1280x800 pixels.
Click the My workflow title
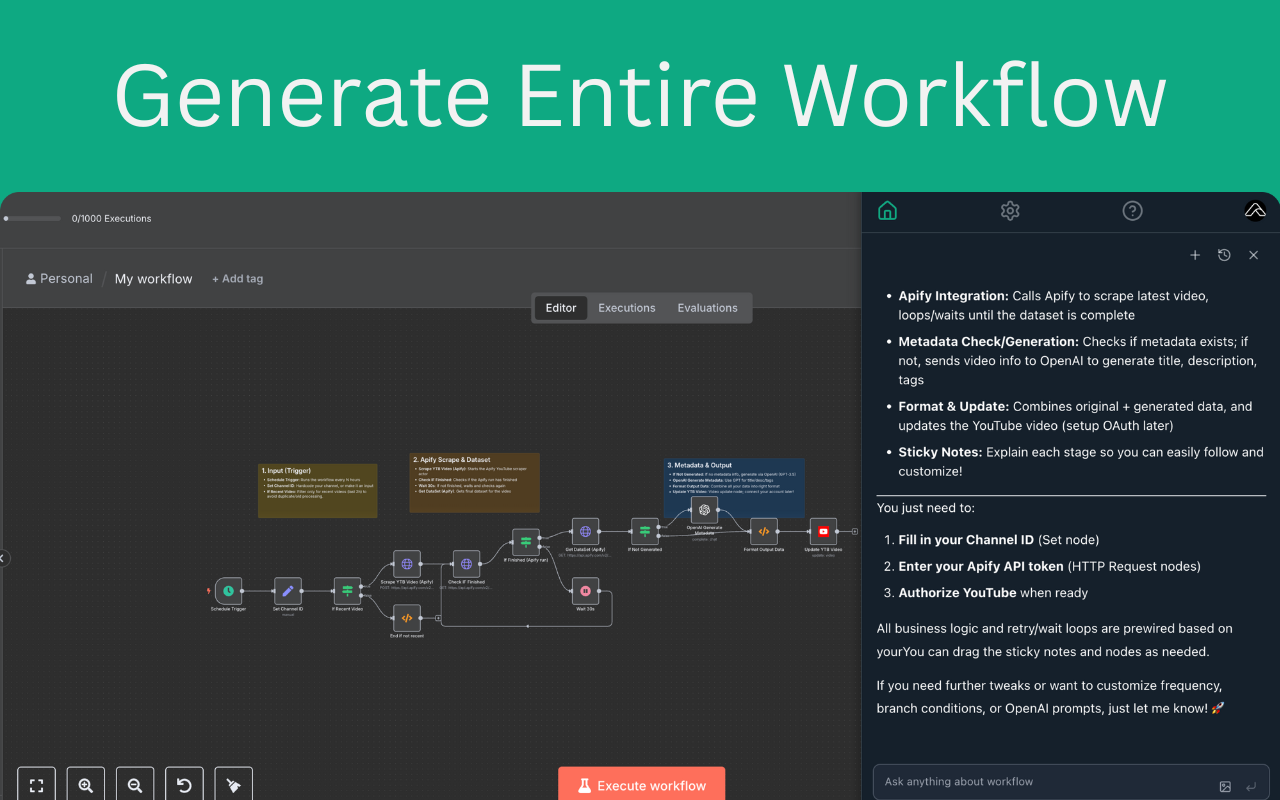point(153,279)
